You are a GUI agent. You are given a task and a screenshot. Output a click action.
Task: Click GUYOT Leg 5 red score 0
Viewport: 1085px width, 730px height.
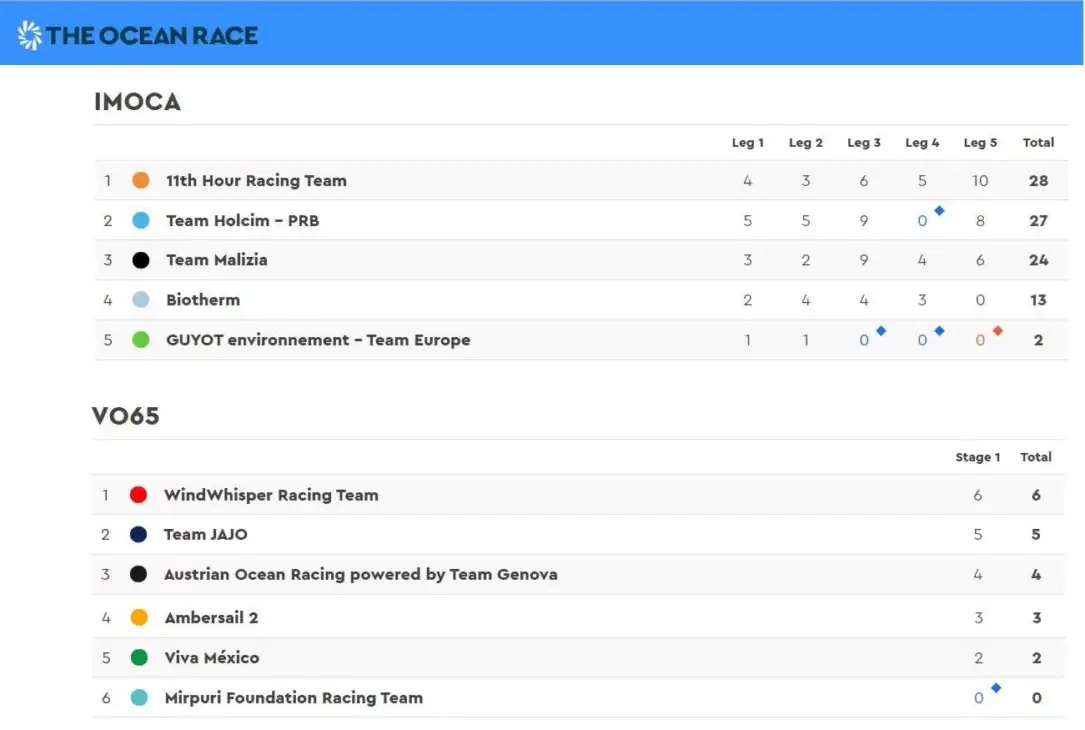[x=980, y=340]
